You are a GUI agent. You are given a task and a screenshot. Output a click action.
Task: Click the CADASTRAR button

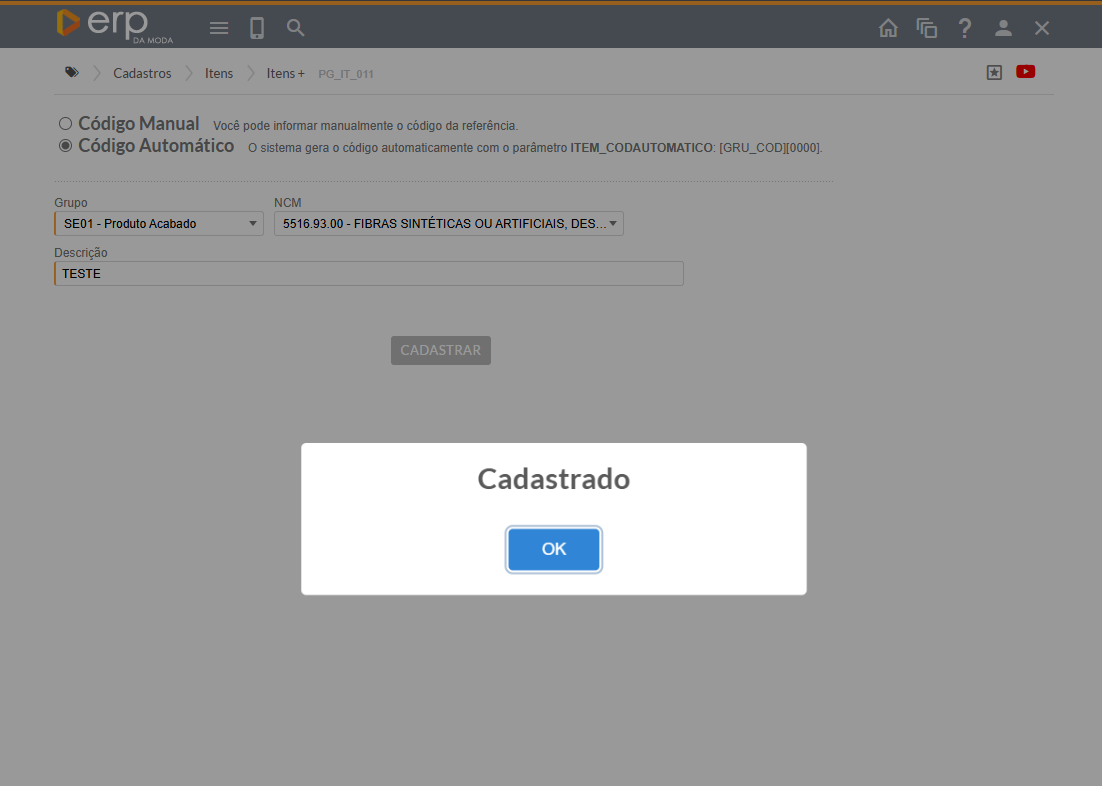coord(441,350)
